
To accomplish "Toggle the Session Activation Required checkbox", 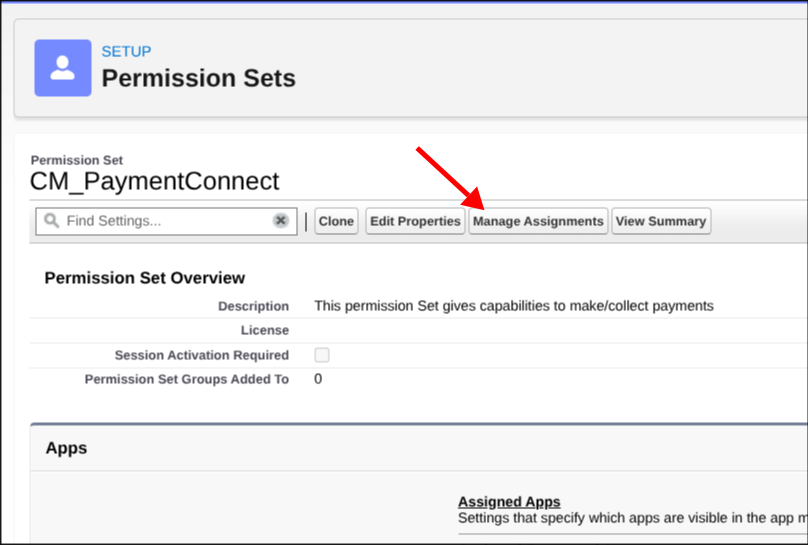I will click(x=322, y=355).
